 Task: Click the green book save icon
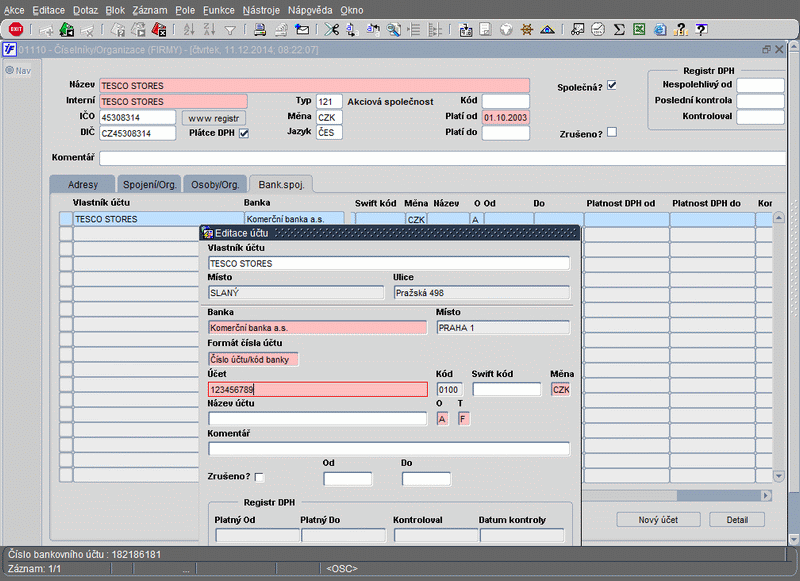click(x=67, y=30)
